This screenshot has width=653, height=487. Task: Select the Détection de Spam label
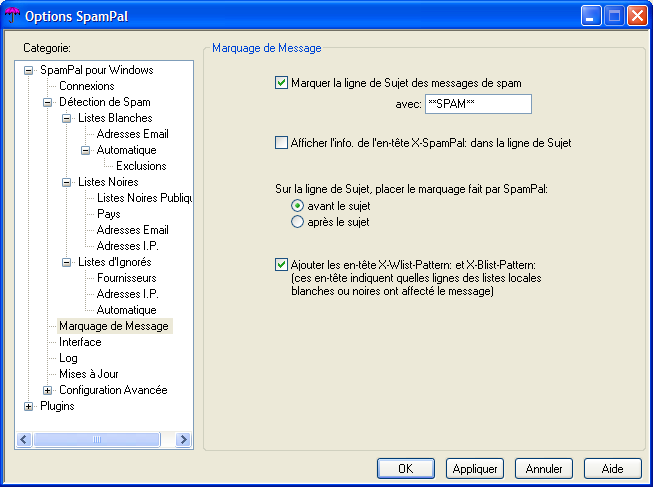pyautogui.click(x=105, y=102)
